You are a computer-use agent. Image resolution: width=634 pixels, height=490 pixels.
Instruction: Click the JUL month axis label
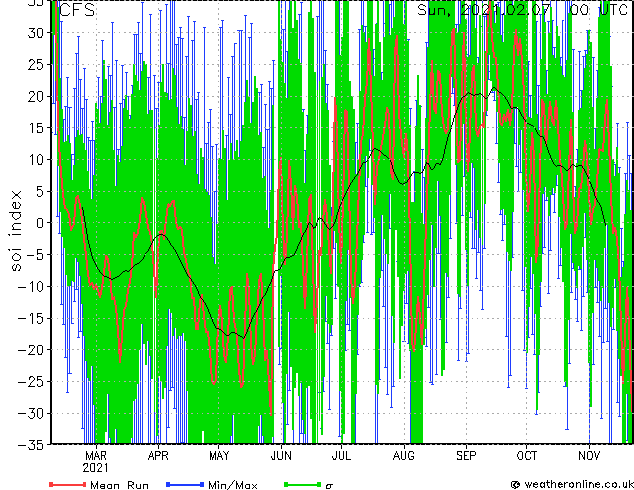341,456
